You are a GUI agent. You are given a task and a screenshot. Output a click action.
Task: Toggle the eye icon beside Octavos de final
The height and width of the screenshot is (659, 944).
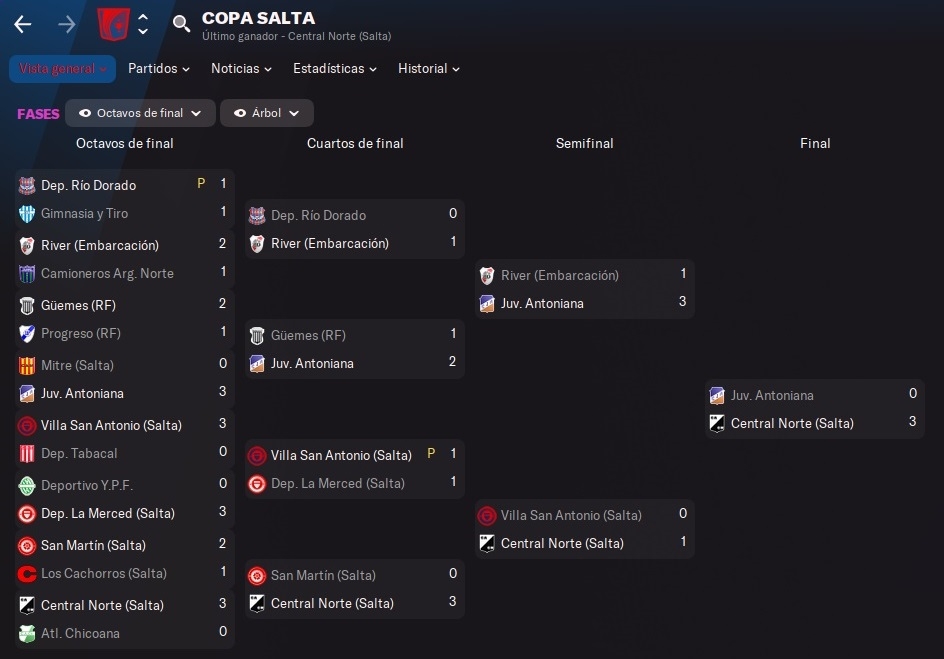click(85, 113)
